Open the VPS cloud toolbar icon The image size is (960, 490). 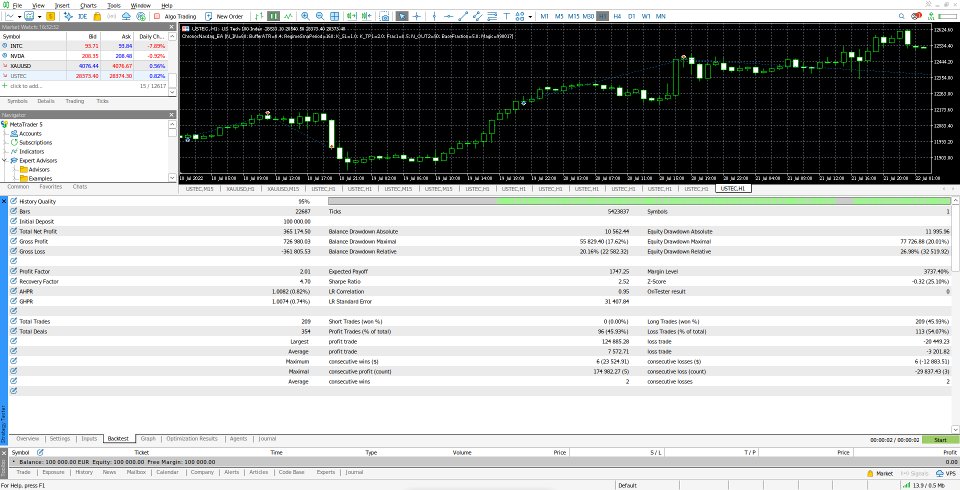tap(126, 17)
